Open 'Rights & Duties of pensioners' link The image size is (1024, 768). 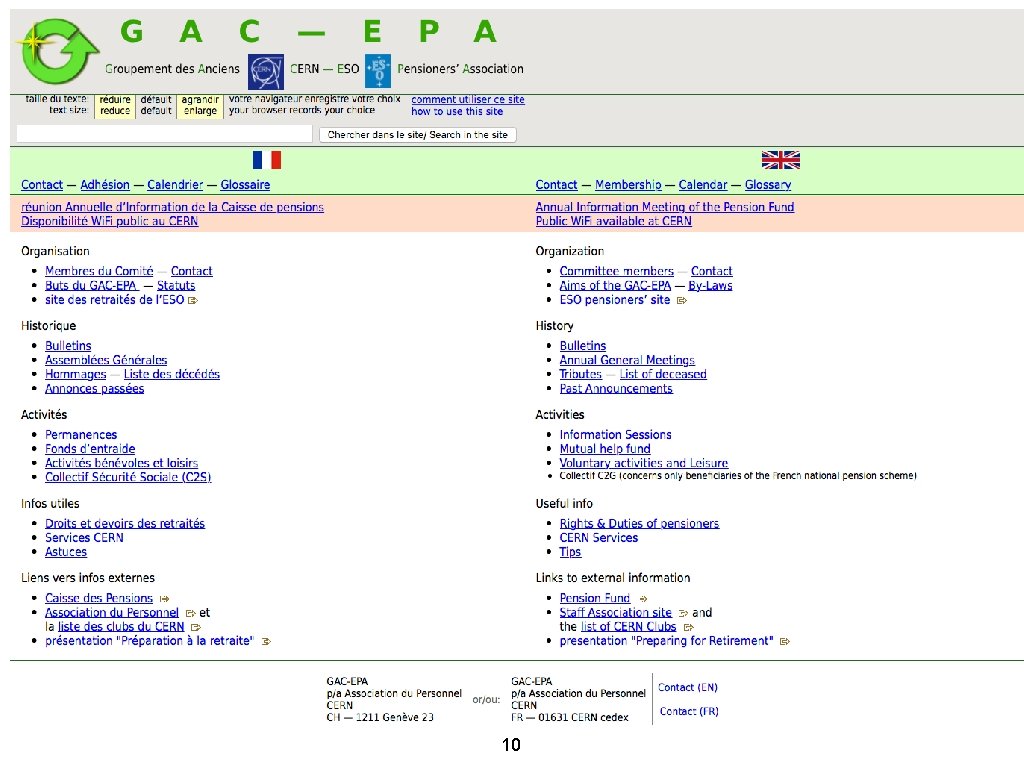tap(639, 523)
